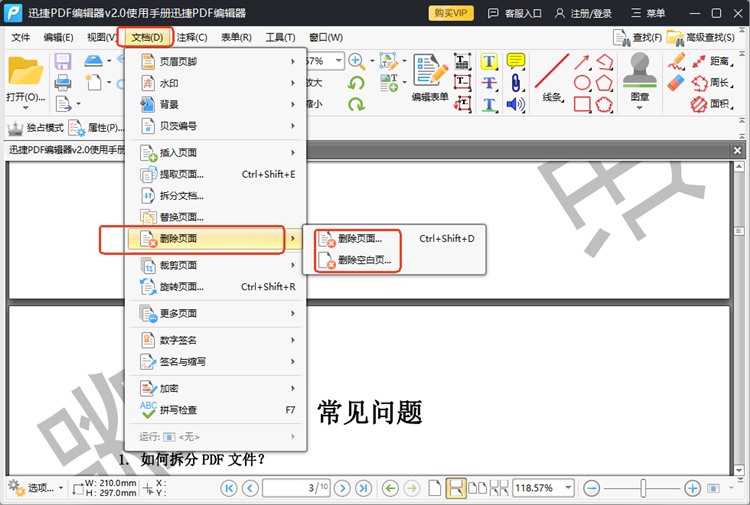Select the strikethrough T tool
Viewport: 750px width, 505px height.
click(x=489, y=83)
